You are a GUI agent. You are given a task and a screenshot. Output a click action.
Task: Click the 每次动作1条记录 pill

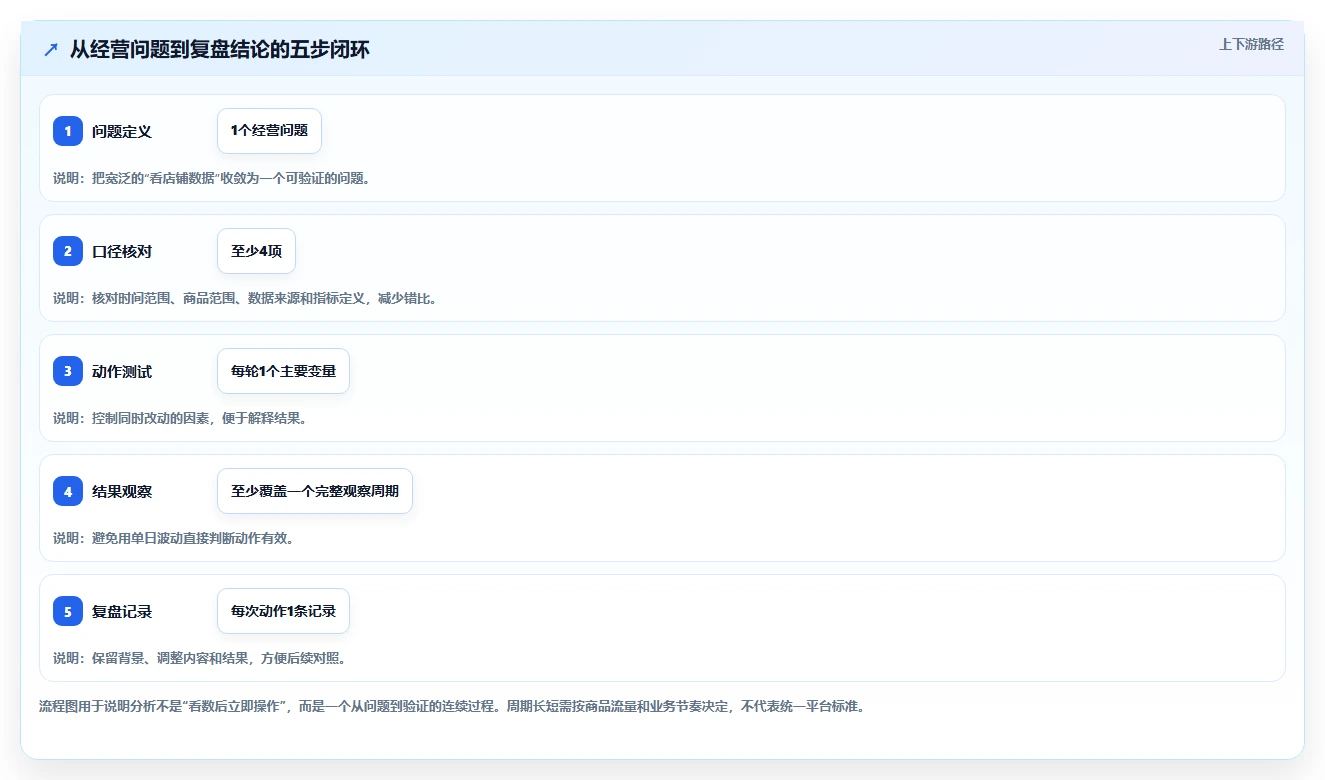point(283,611)
